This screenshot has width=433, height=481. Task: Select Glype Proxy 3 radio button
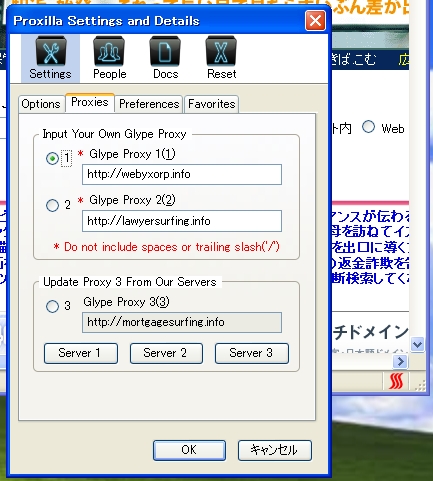tap(52, 306)
